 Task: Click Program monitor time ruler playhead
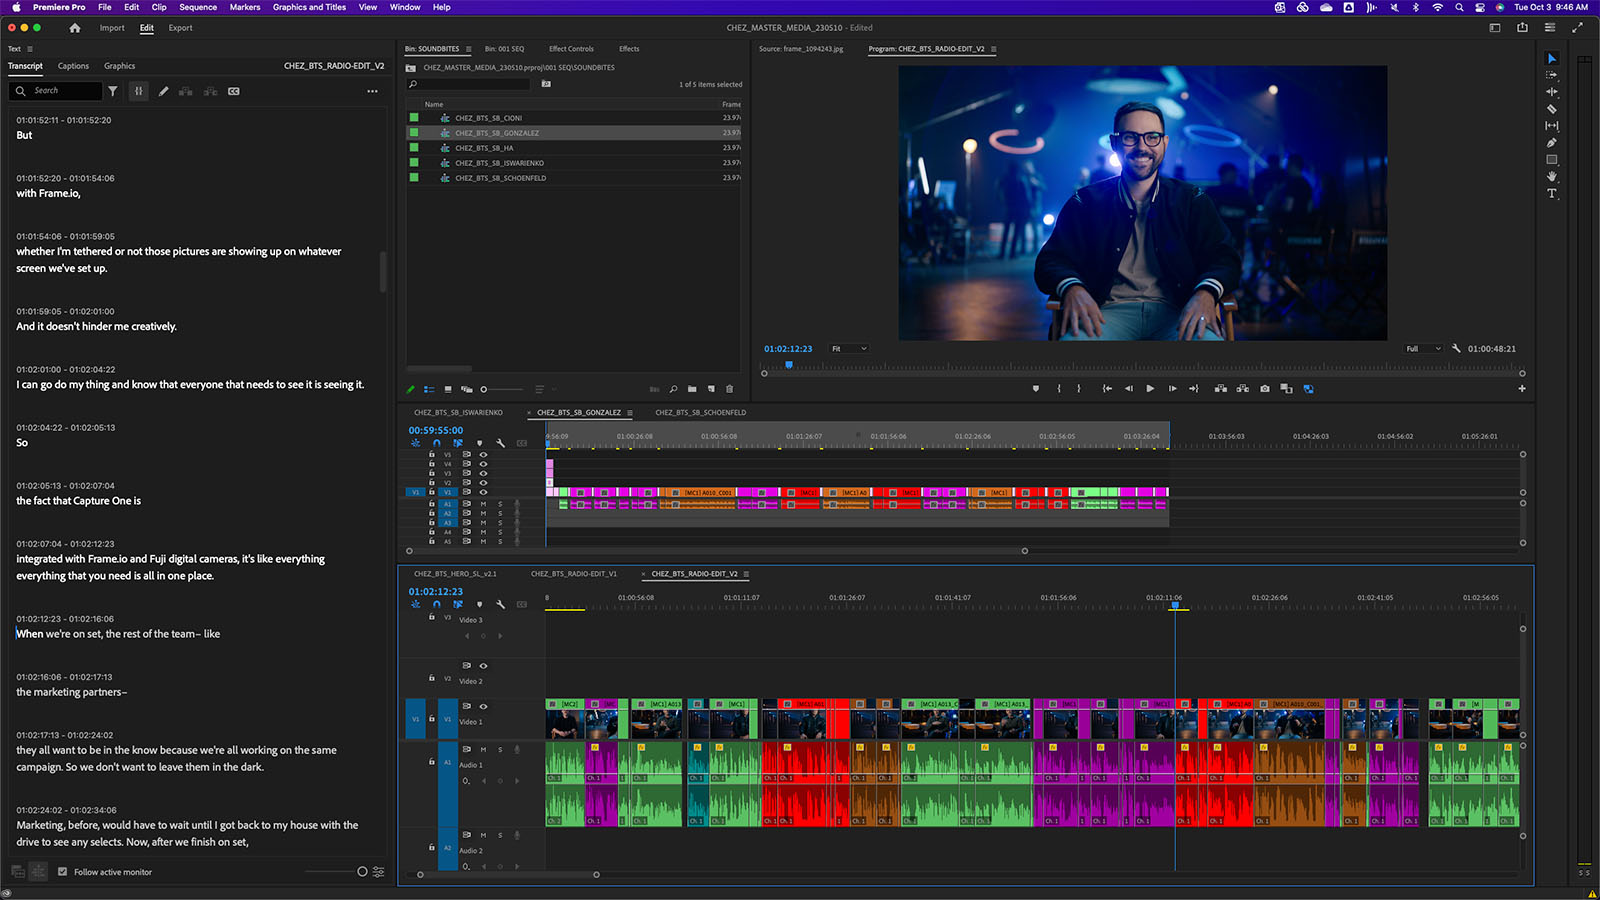[789, 365]
